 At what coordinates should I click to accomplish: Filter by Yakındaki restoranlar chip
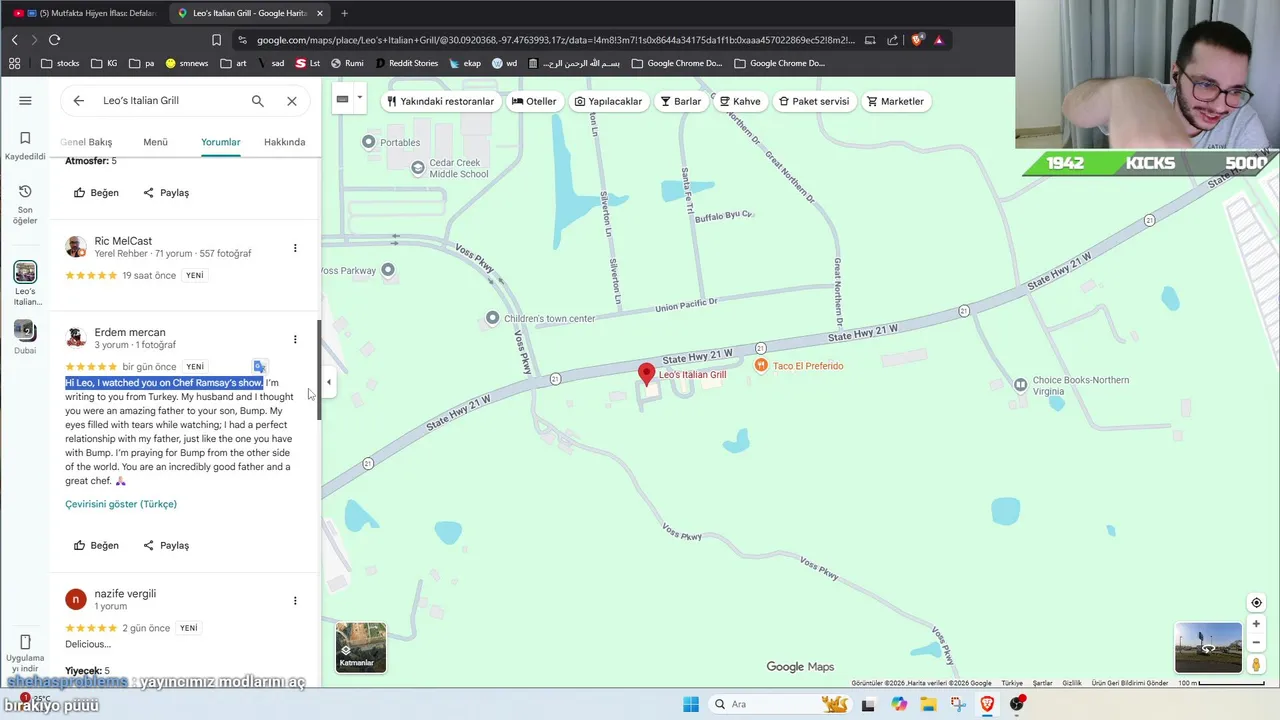441,101
